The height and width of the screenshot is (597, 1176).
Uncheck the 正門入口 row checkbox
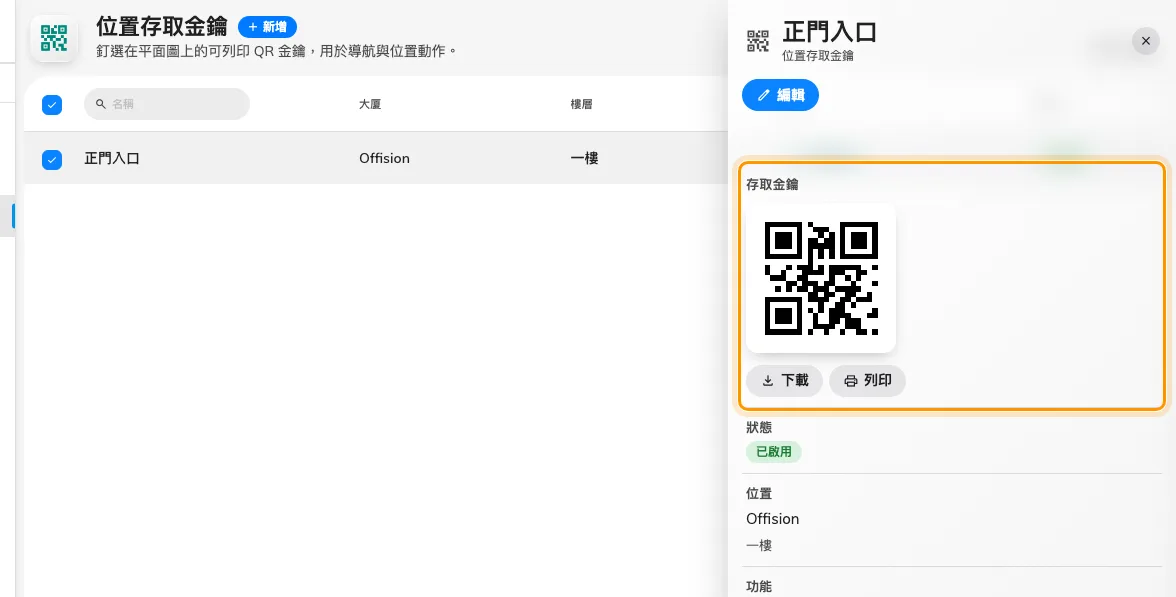52,159
